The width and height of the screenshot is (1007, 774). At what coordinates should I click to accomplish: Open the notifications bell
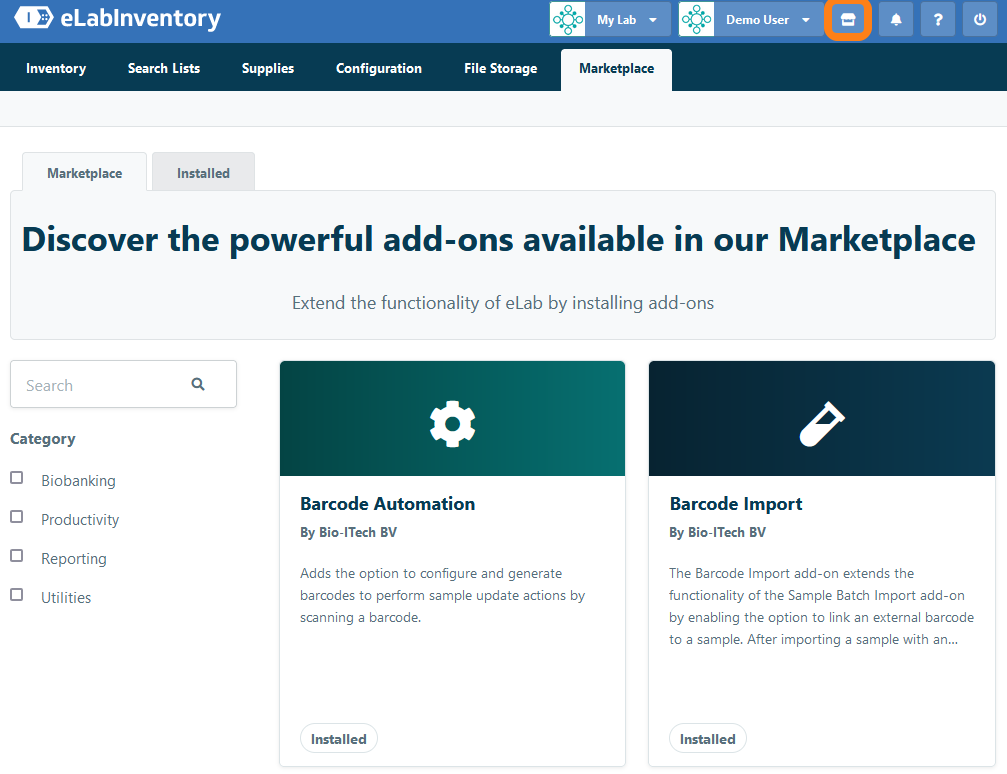(896, 20)
